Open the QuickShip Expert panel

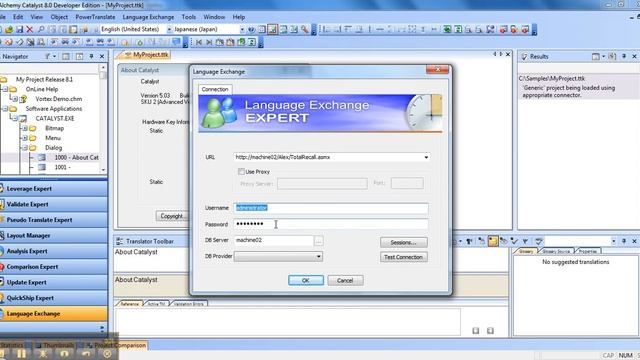pos(53,298)
